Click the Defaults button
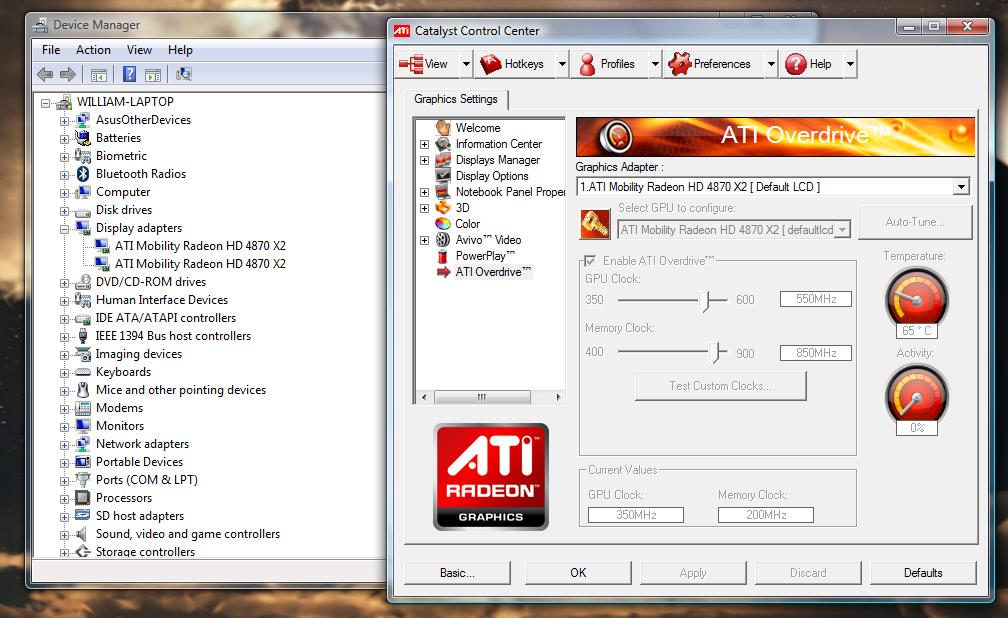This screenshot has height=618, width=1008. tap(922, 573)
